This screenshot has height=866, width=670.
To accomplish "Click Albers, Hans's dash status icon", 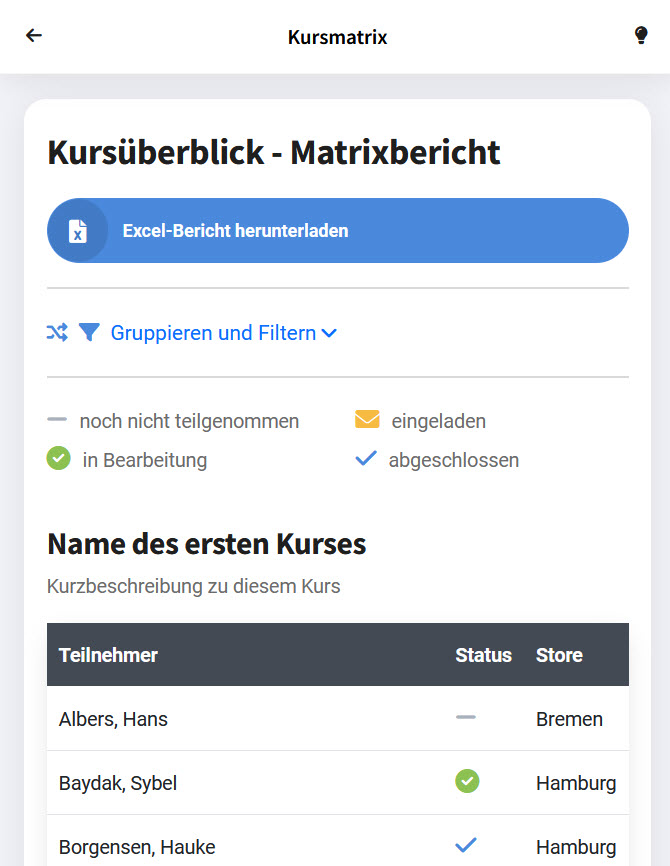I will (466, 718).
